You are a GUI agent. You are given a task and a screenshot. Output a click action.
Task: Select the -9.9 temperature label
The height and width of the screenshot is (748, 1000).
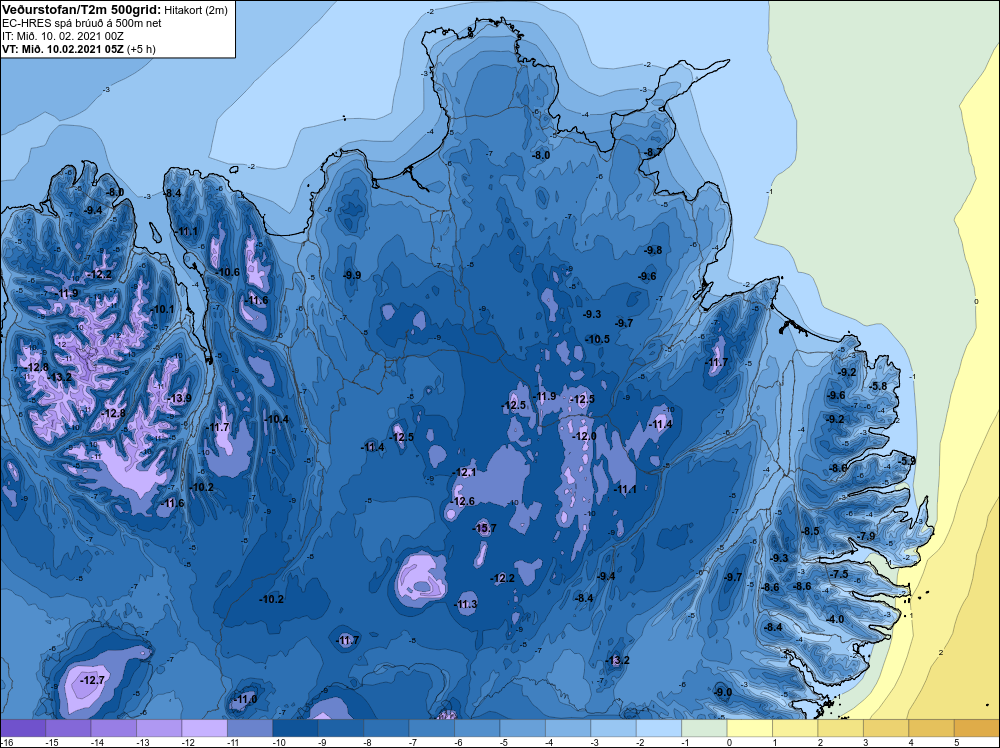click(352, 275)
